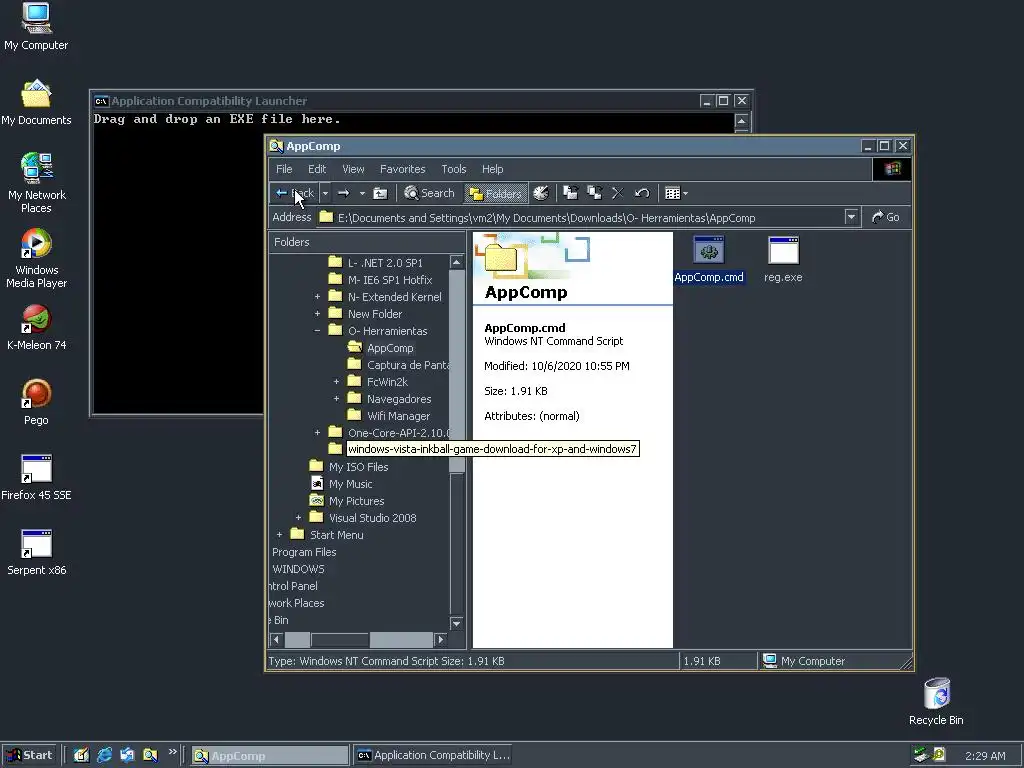Click the Start button
This screenshot has height=768, width=1024.
pyautogui.click(x=29, y=756)
